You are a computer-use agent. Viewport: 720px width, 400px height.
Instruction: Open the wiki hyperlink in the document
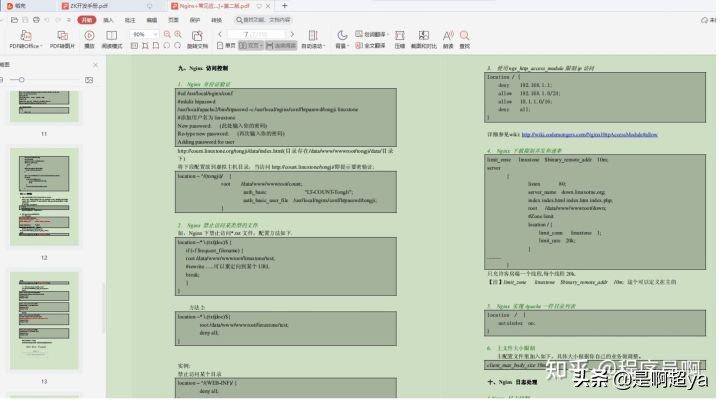point(589,135)
